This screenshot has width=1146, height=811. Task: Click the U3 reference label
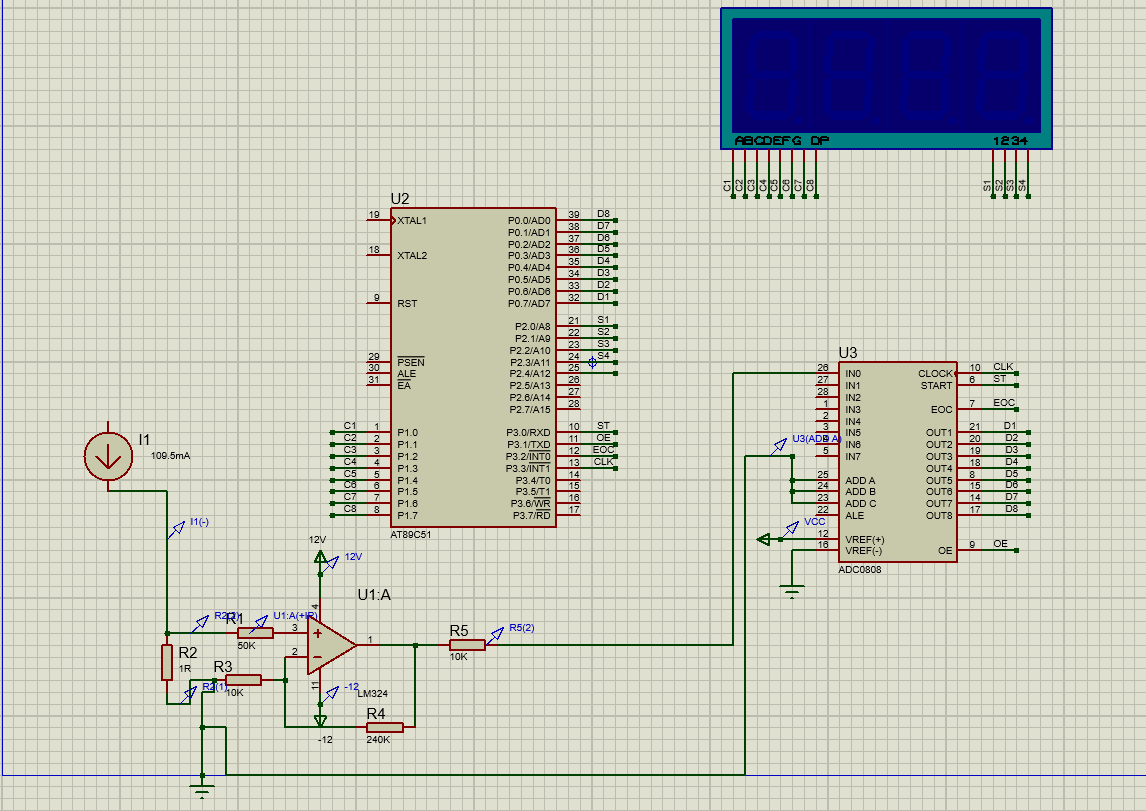(848, 353)
